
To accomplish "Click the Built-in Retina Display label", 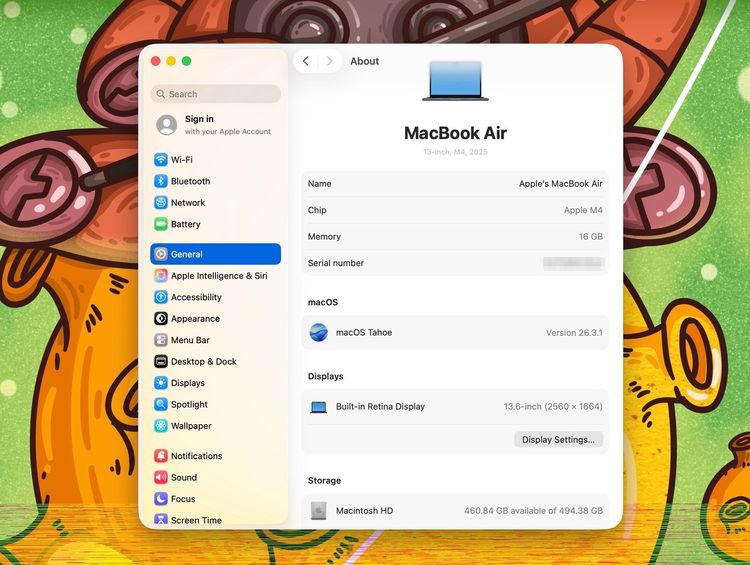I will [380, 407].
